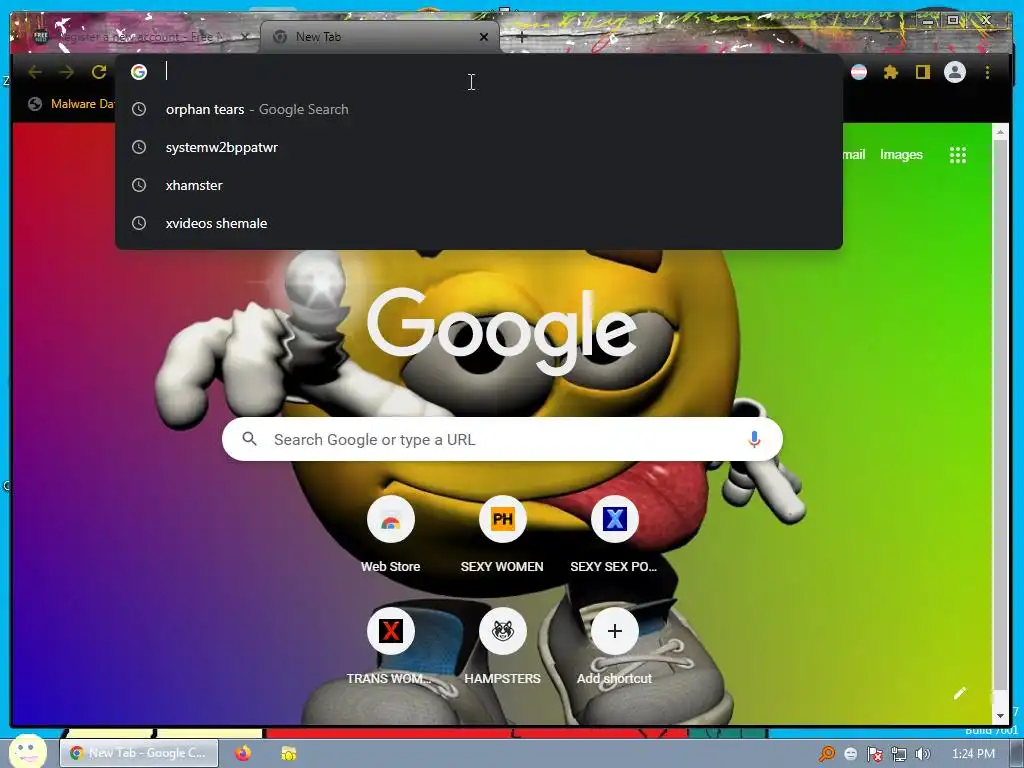Click the 'Add shortcut' plus button
1024x768 pixels.
coord(615,631)
